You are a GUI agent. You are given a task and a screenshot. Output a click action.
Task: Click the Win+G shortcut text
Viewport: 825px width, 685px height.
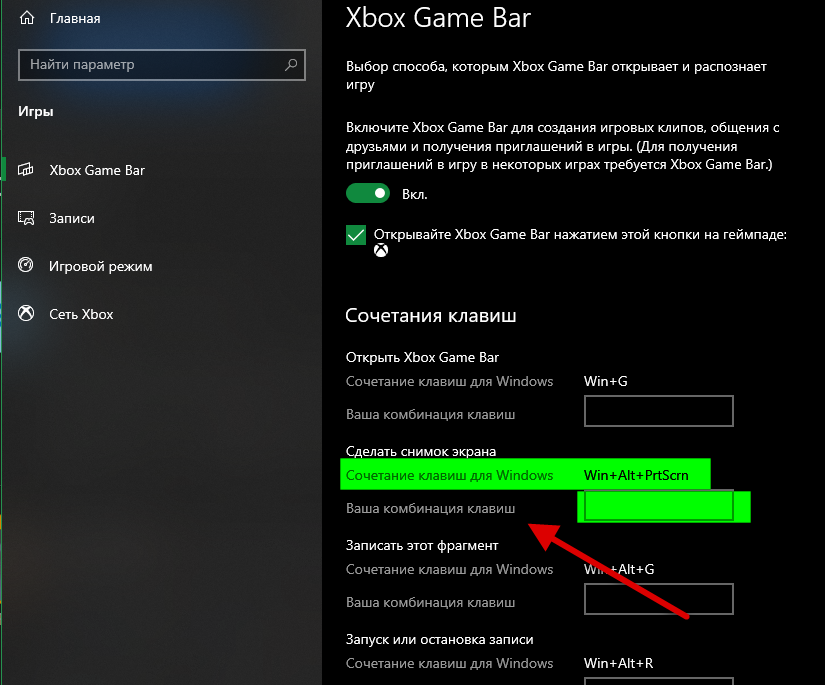606,381
